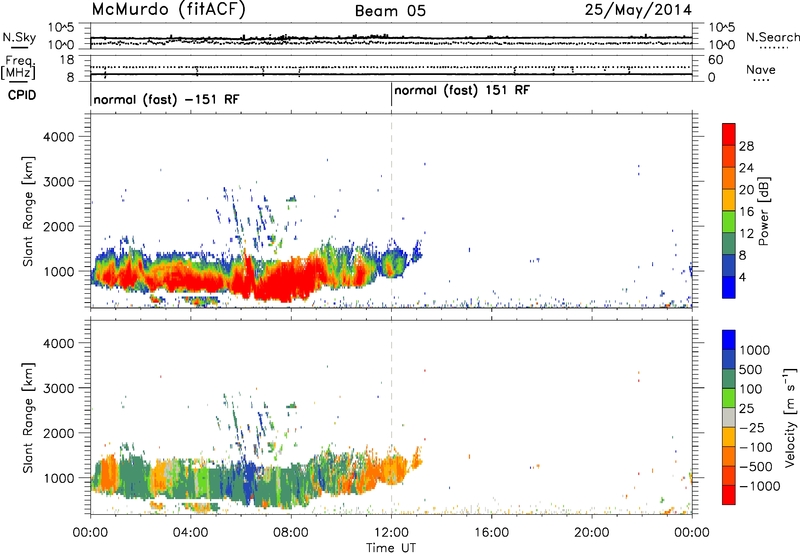Click the -500 label on the velocity colorbar

point(755,467)
